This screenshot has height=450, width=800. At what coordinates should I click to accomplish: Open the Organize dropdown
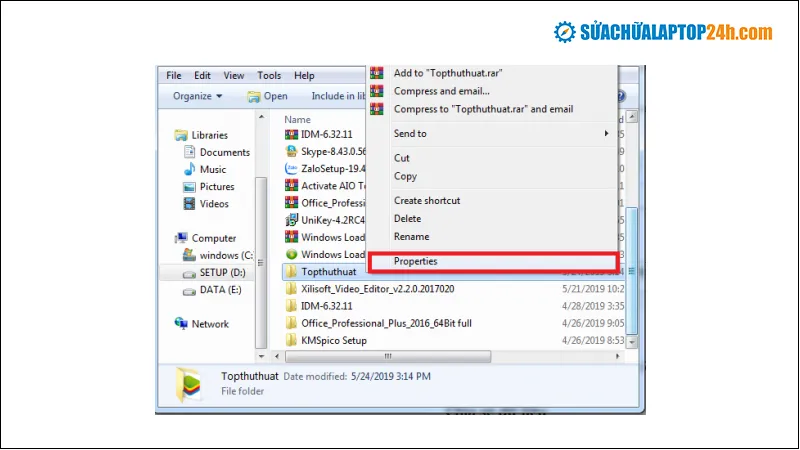(198, 96)
